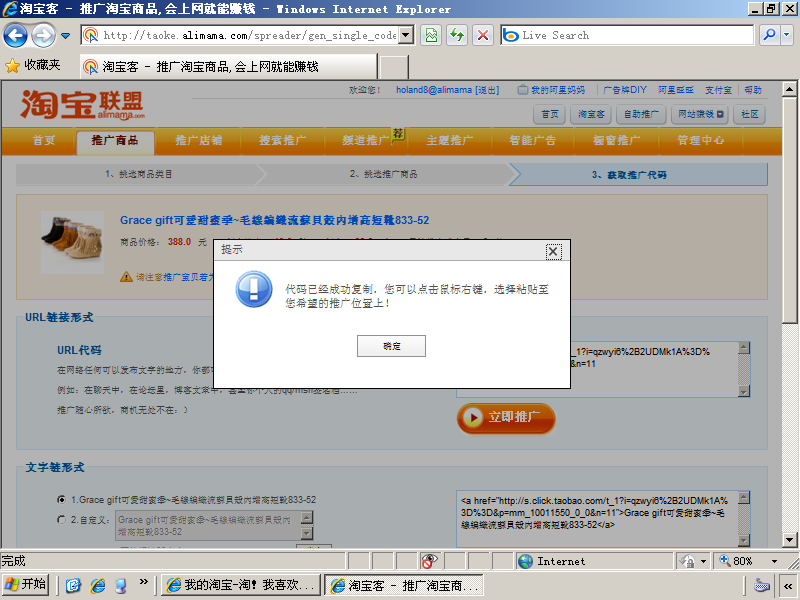The image size is (800, 600).
Task: Click the popup blocker status icon
Action: pos(429,561)
